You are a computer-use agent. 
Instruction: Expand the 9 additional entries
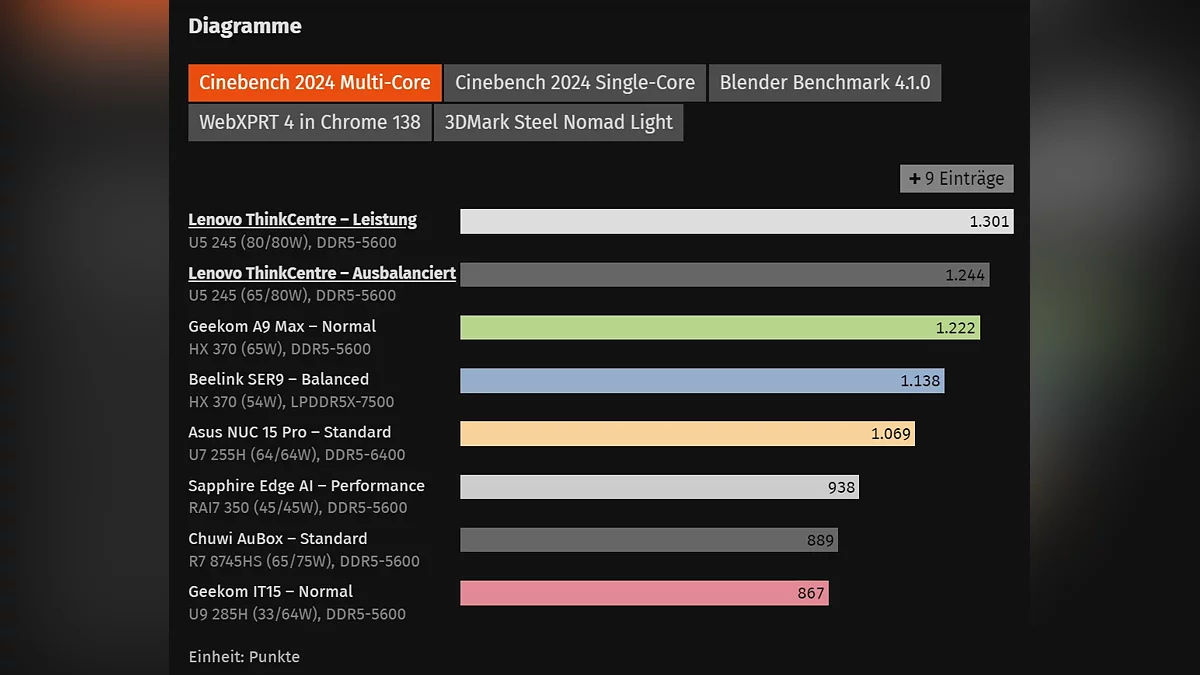[956, 179]
